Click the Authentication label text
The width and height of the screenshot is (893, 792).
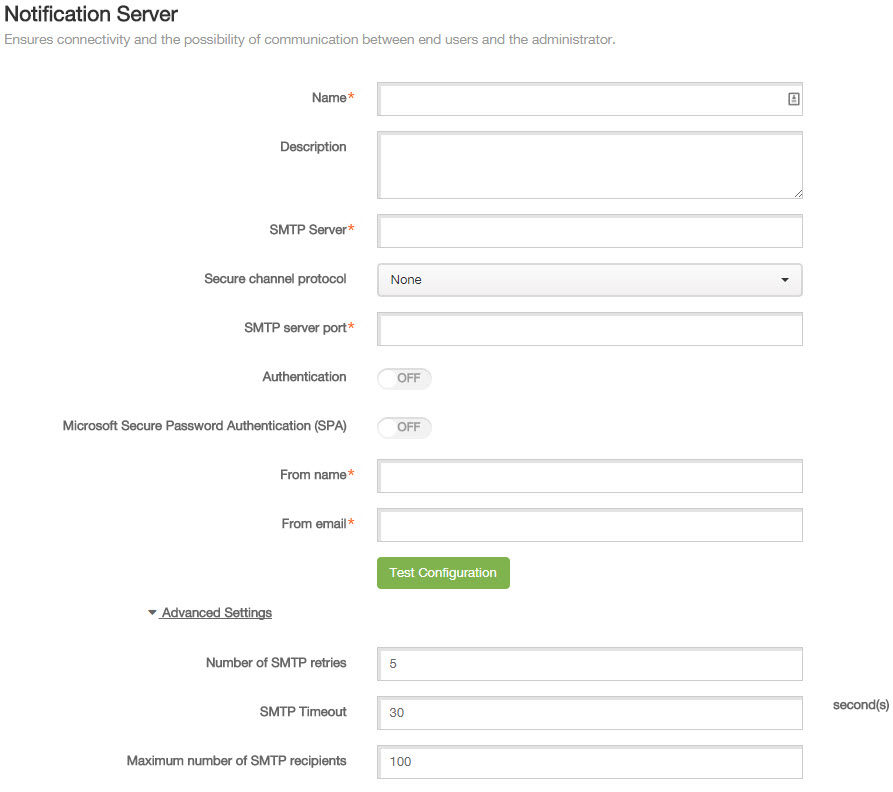[x=304, y=377]
